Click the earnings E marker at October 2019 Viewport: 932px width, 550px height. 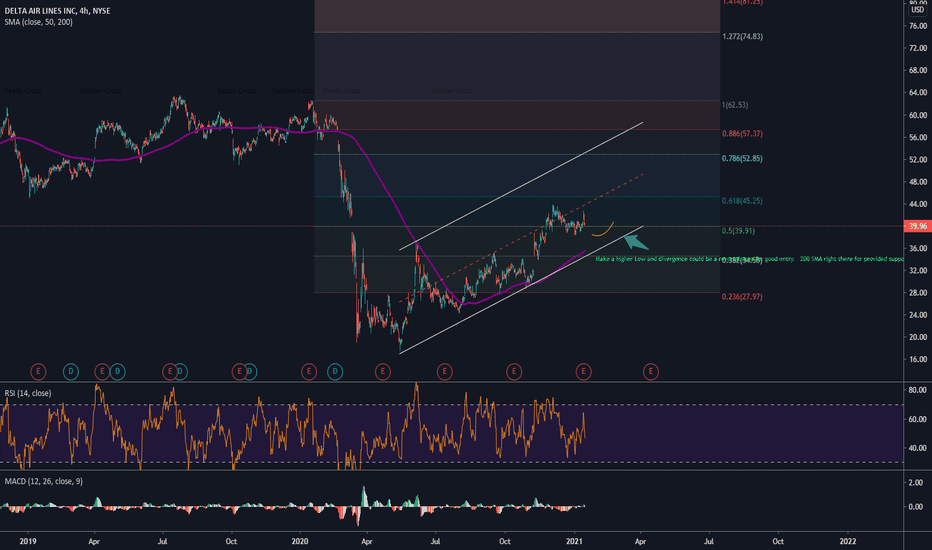pos(239,372)
